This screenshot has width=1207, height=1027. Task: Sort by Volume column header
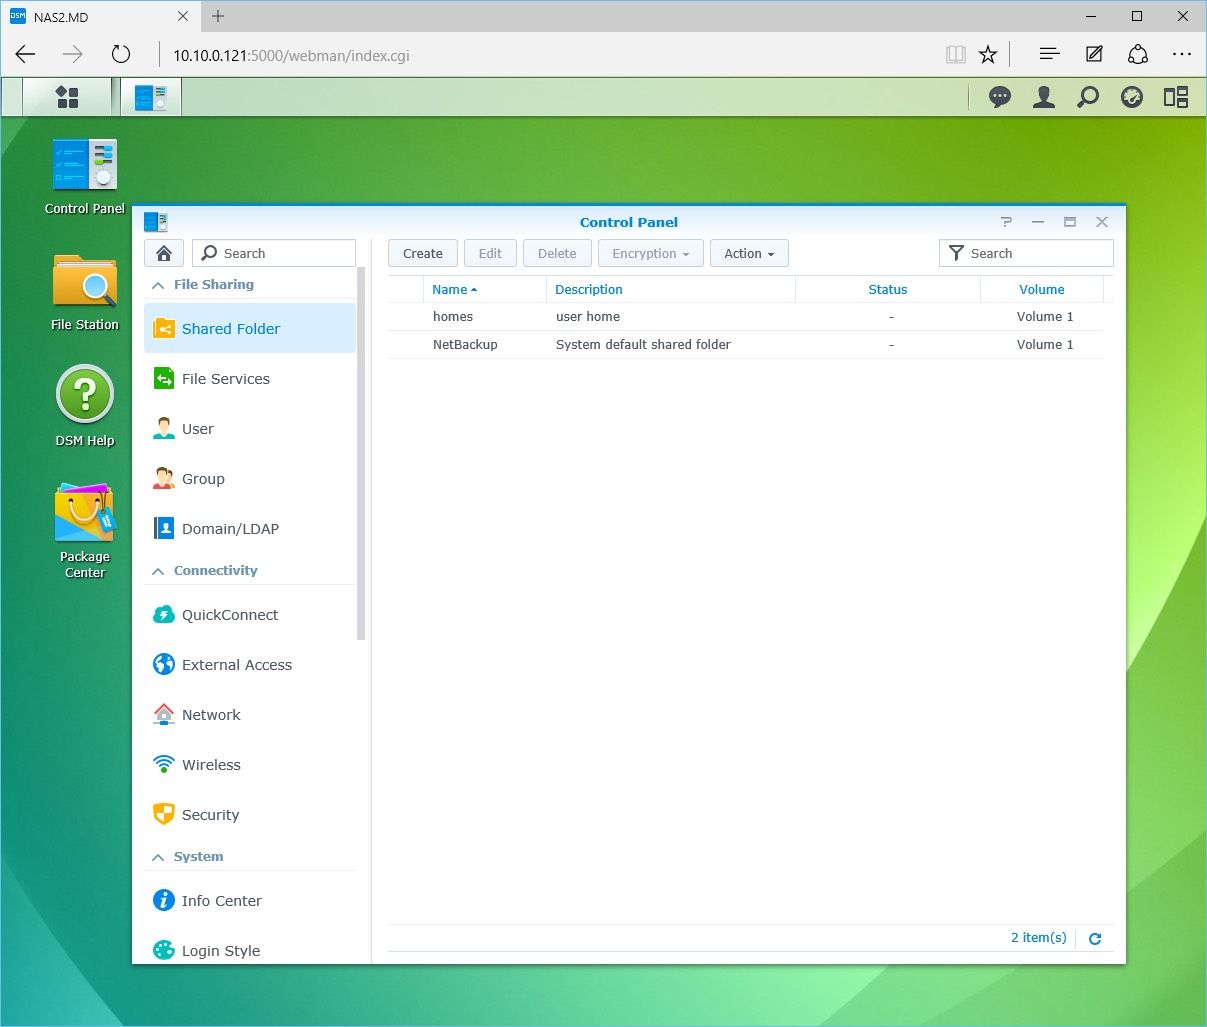point(1042,289)
